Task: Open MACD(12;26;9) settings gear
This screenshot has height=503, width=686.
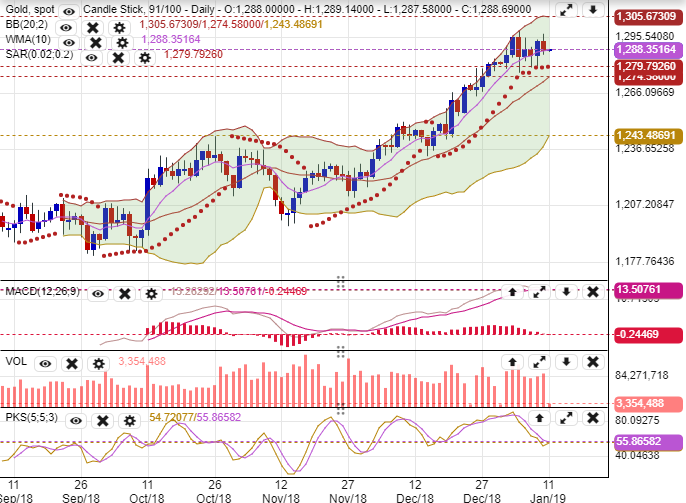Action: click(x=150, y=293)
